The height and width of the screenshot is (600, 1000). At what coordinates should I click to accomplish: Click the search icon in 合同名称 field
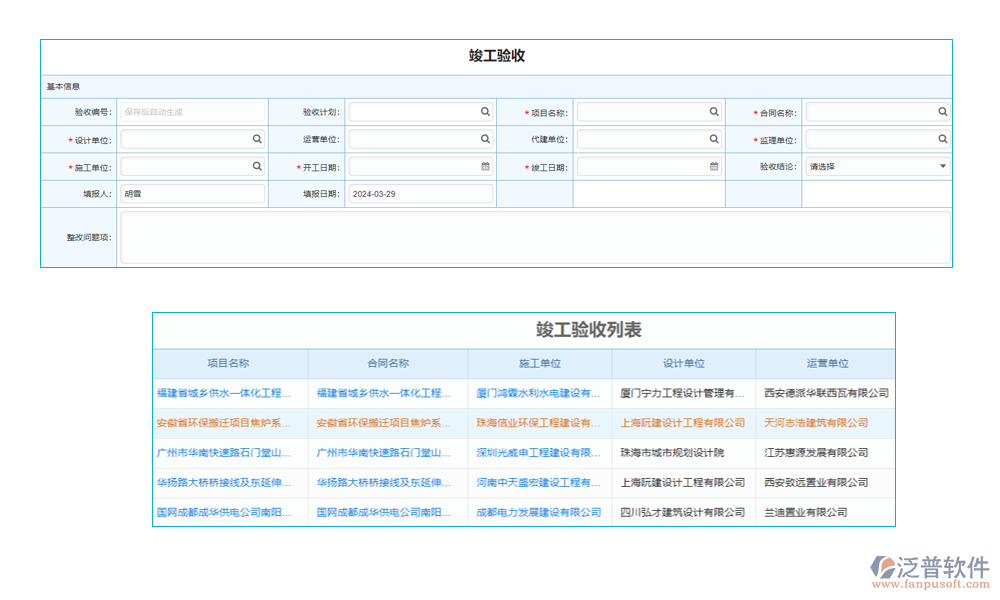942,112
